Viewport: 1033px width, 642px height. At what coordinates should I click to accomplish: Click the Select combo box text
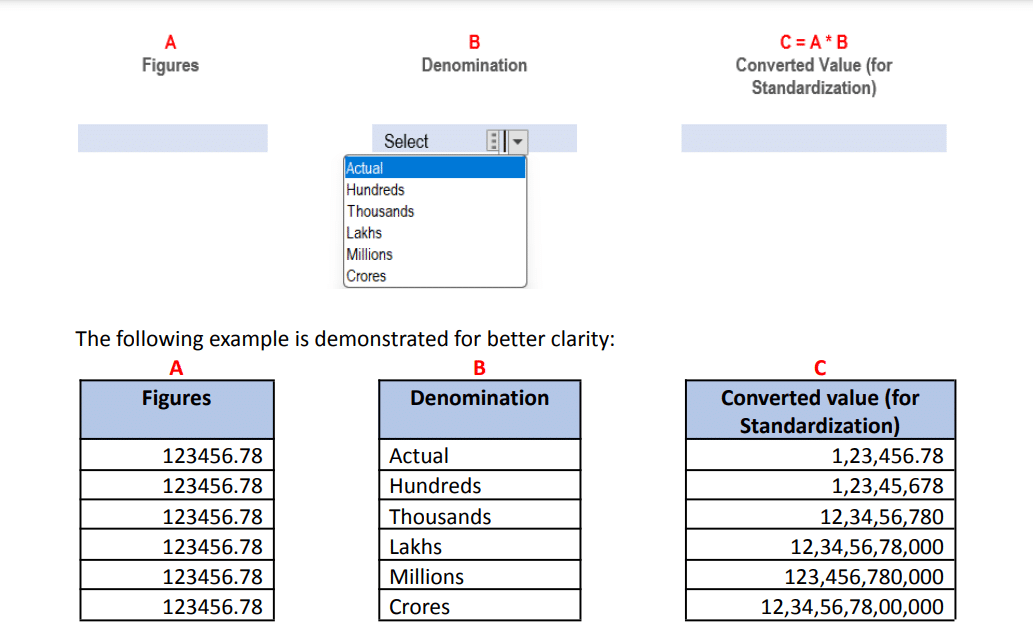(x=406, y=141)
